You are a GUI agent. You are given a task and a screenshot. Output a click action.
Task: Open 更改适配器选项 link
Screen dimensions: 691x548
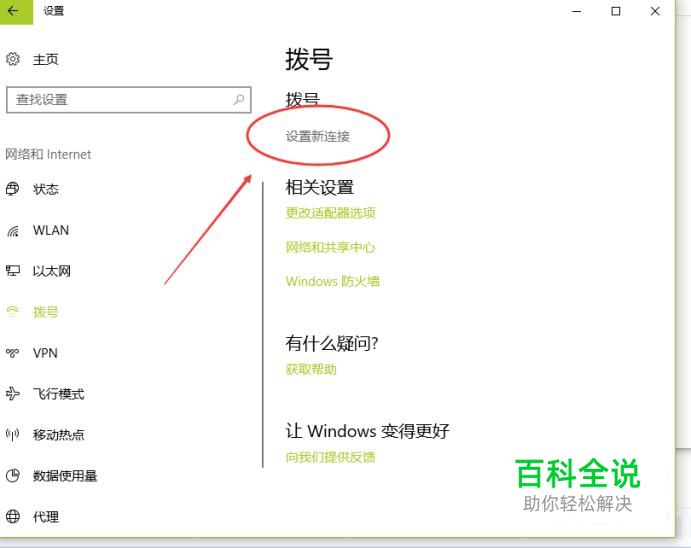[331, 213]
